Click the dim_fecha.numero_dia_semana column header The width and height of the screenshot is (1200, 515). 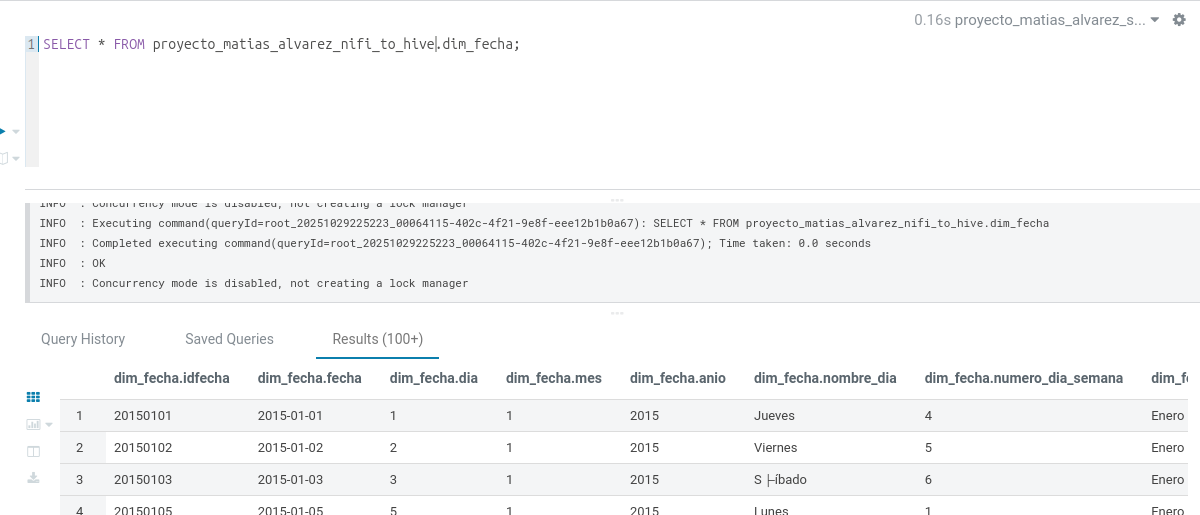[x=1023, y=378]
